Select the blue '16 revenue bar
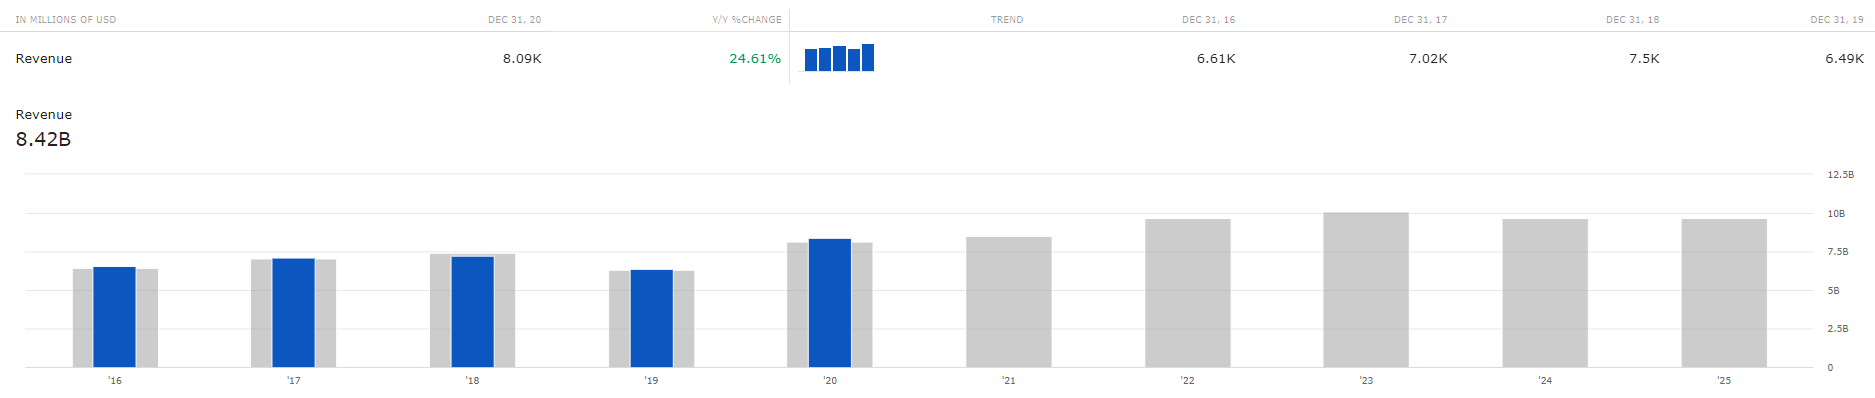Viewport: 1875px width, 398px height. point(114,317)
